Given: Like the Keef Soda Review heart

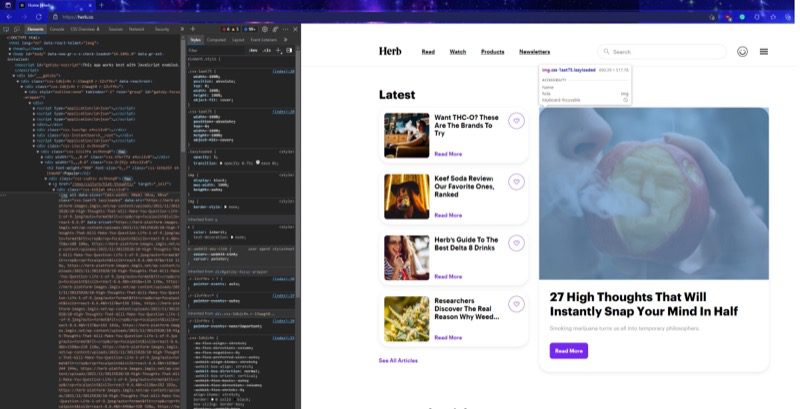Looking at the screenshot, I should coord(516,182).
